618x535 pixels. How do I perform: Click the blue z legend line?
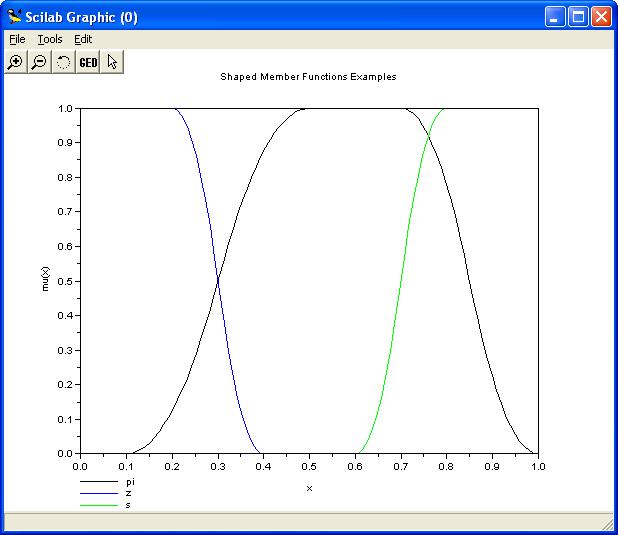[x=98, y=494]
